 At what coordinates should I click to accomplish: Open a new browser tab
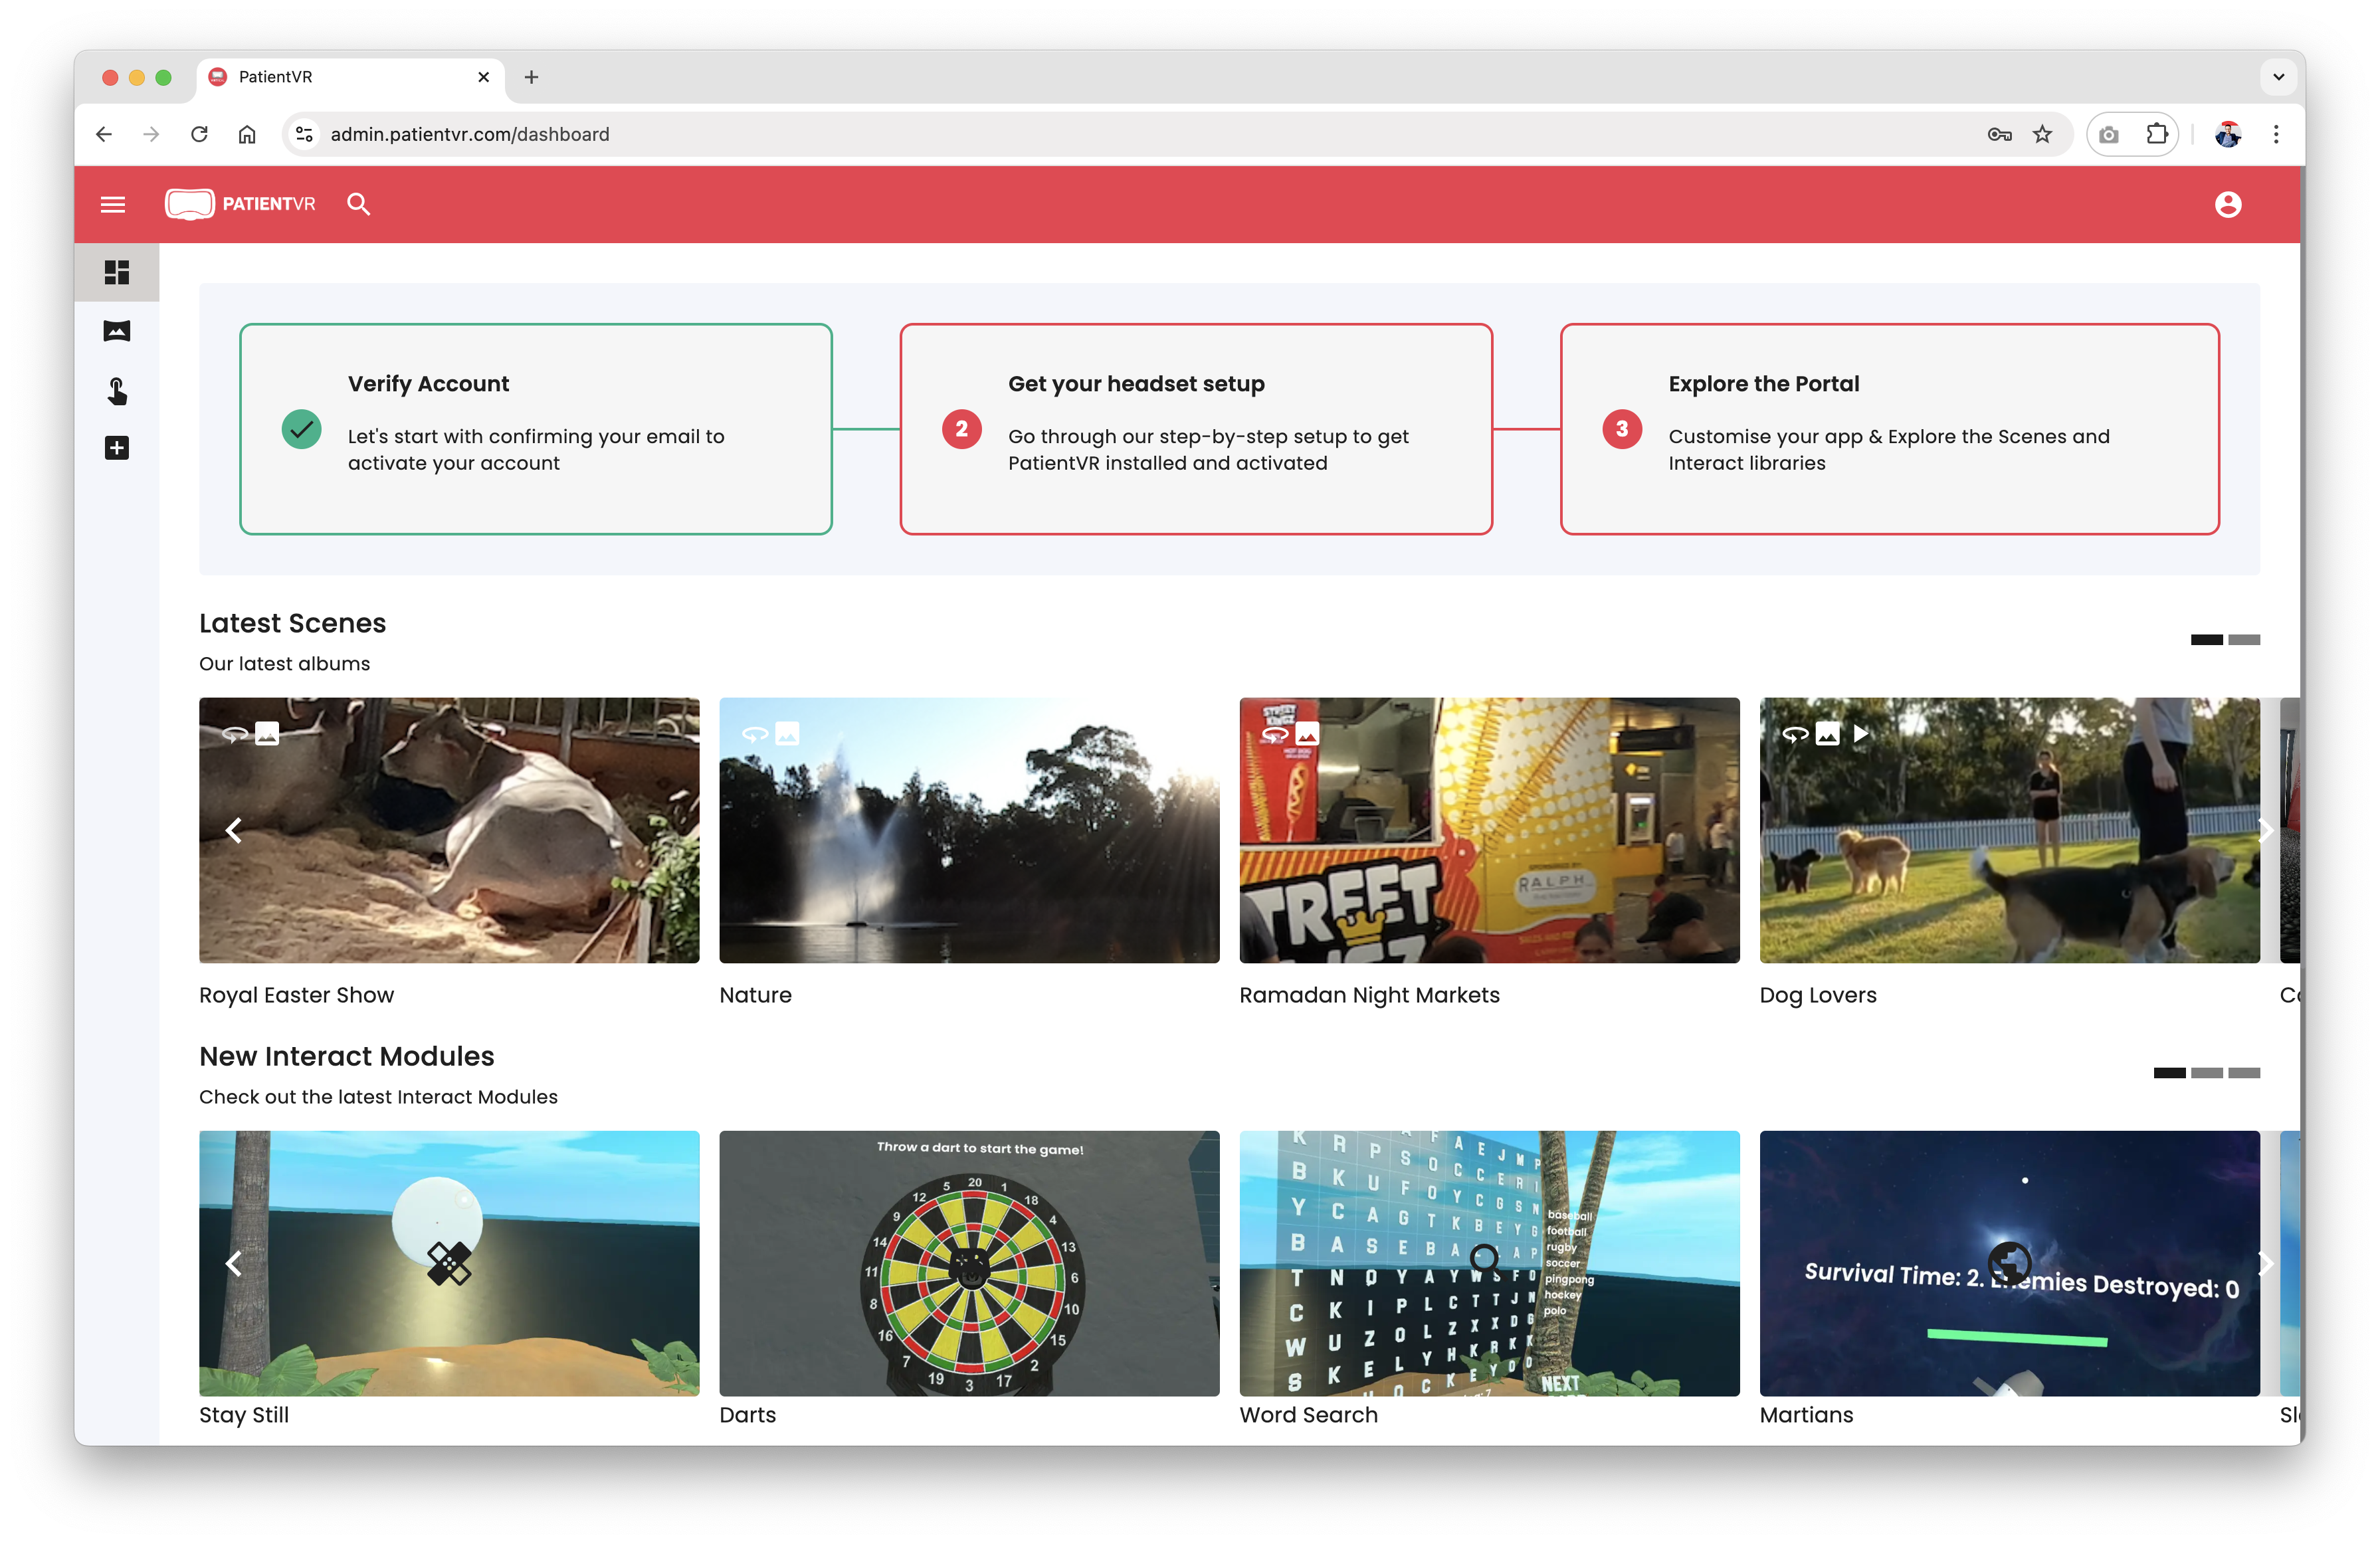531,77
